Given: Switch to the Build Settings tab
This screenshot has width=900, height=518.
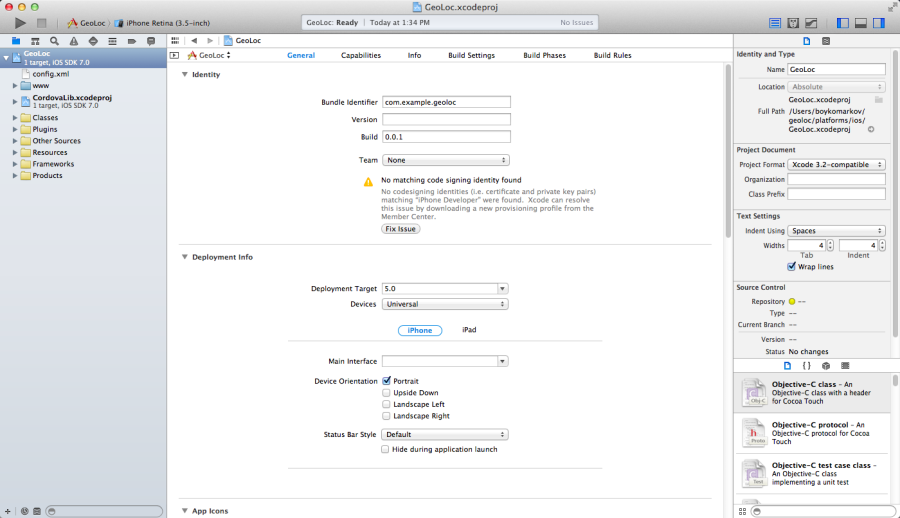Looking at the screenshot, I should pyautogui.click(x=471, y=56).
